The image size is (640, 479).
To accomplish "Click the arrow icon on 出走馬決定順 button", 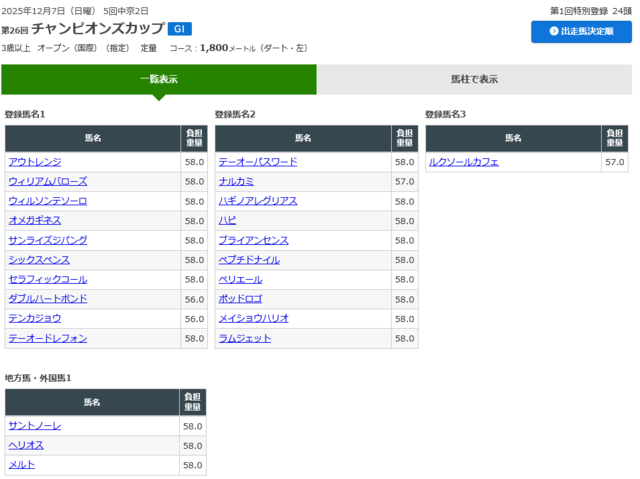I will tap(554, 32).
